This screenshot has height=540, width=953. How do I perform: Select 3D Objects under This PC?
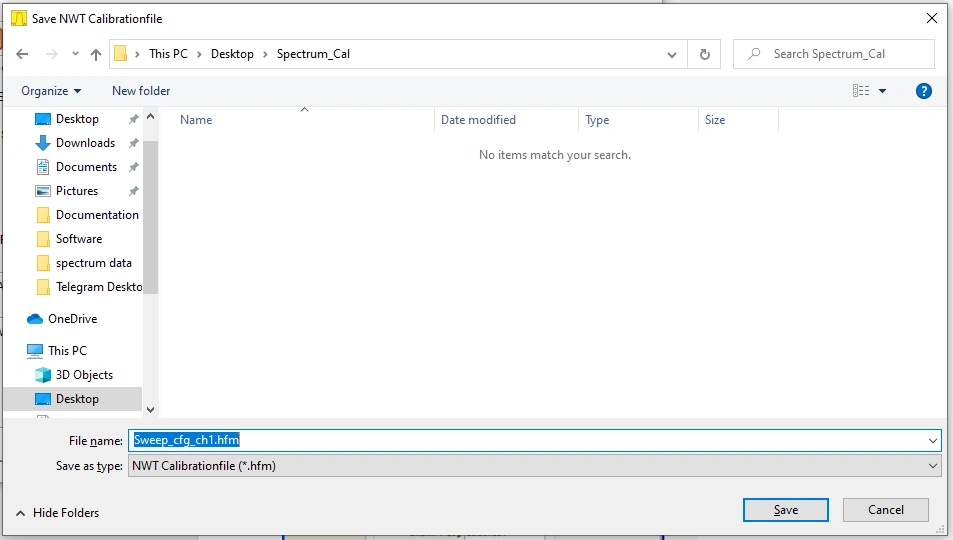[x=84, y=375]
